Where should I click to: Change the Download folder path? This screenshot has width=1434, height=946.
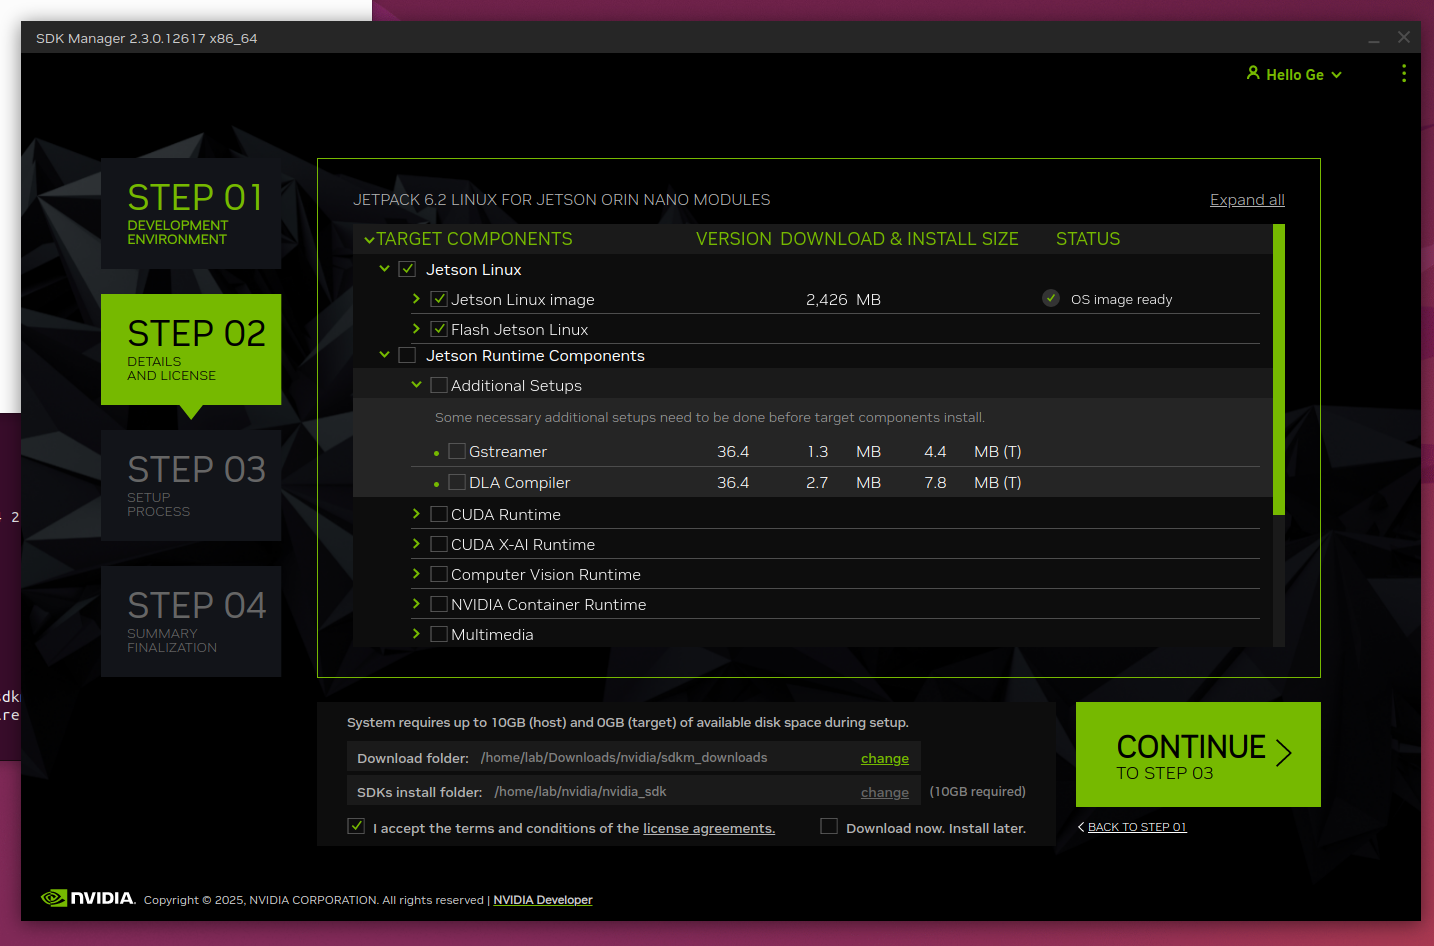885,758
